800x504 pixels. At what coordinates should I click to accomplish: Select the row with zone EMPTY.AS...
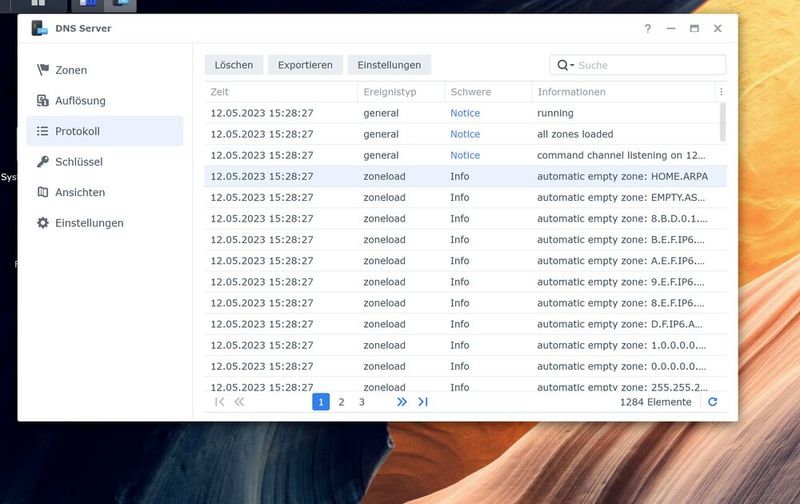(x=465, y=197)
